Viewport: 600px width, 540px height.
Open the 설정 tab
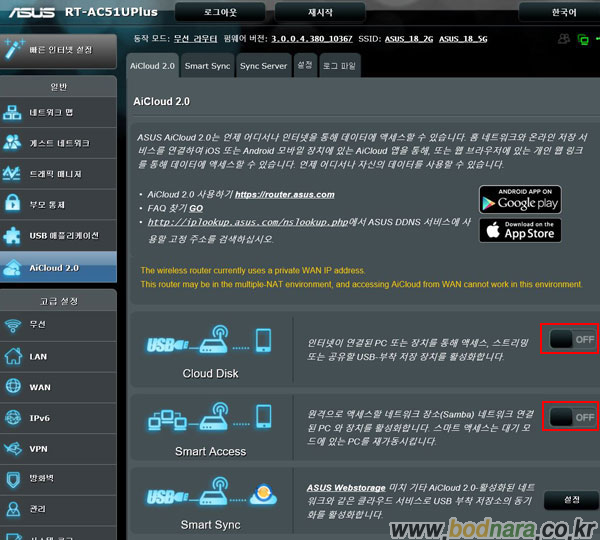pos(305,65)
